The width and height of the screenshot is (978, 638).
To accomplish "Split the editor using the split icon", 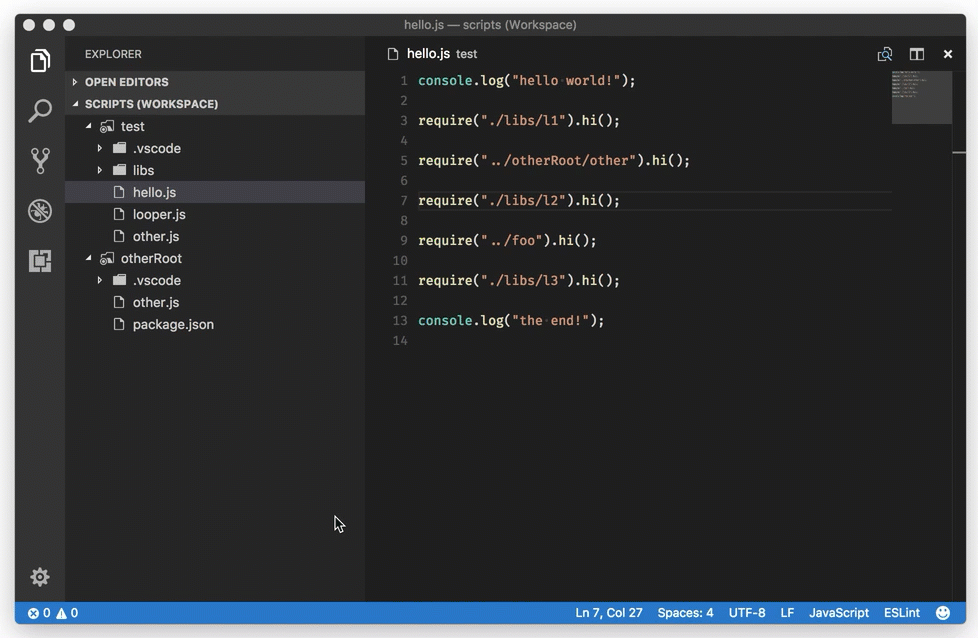I will [916, 54].
